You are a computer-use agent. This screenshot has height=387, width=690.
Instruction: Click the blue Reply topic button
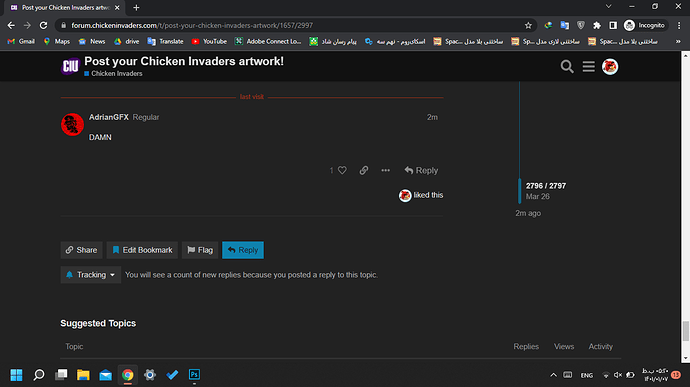coord(243,250)
